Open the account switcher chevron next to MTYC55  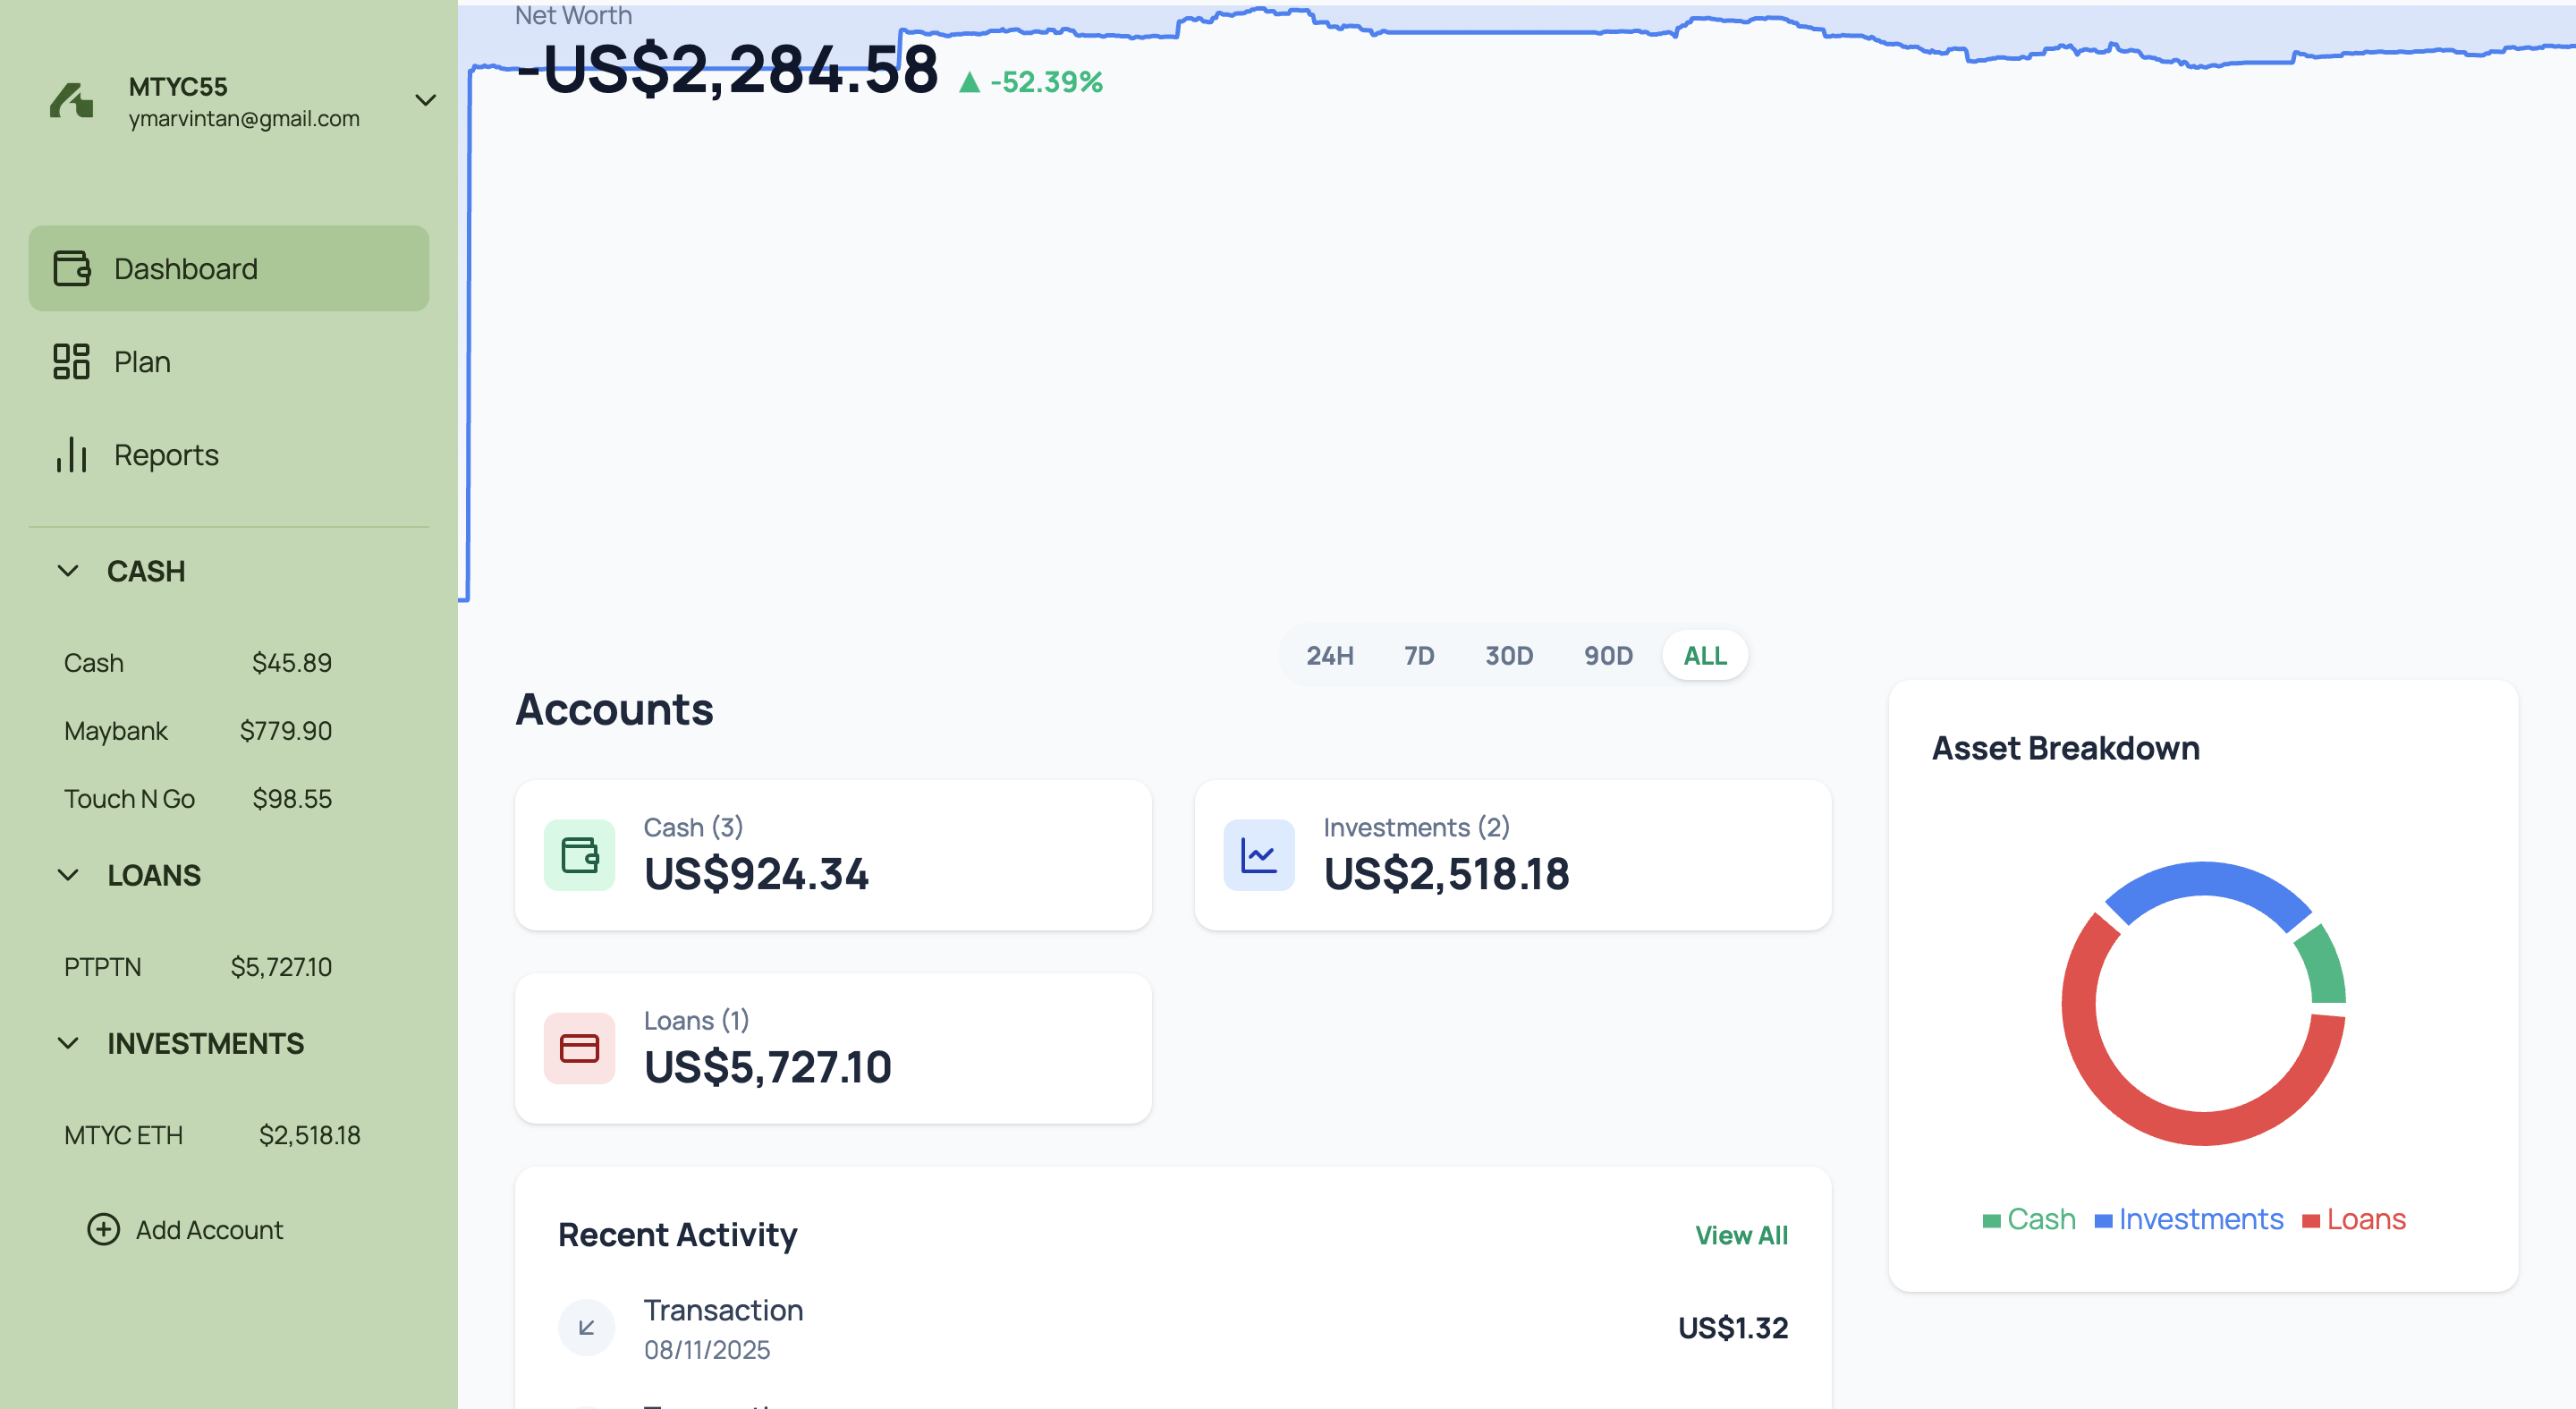tap(425, 100)
